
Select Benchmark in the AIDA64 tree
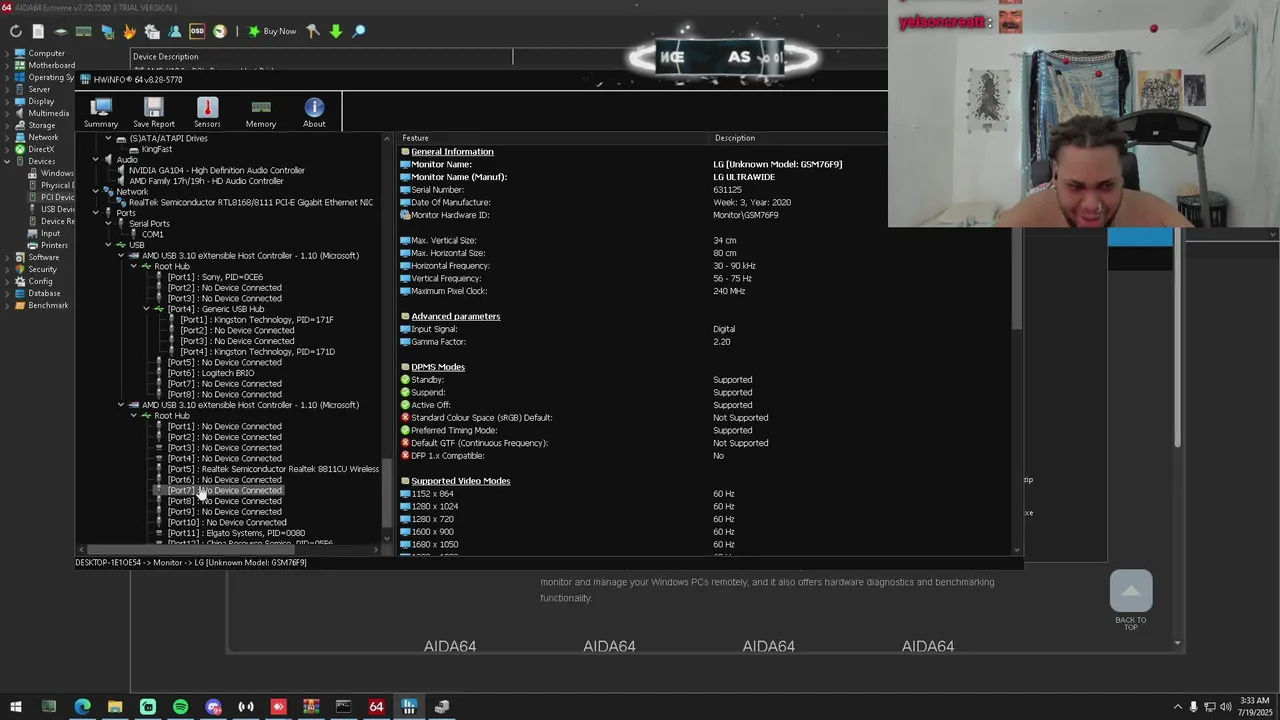pos(48,305)
